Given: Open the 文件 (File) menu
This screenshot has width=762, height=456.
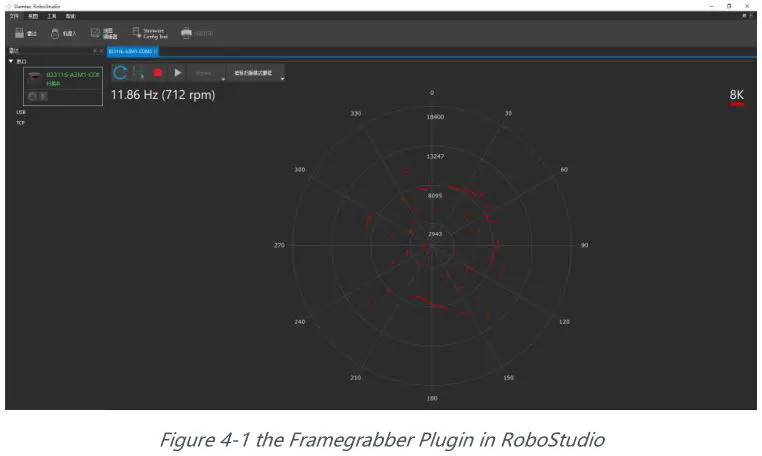Looking at the screenshot, I should pyautogui.click(x=14, y=16).
